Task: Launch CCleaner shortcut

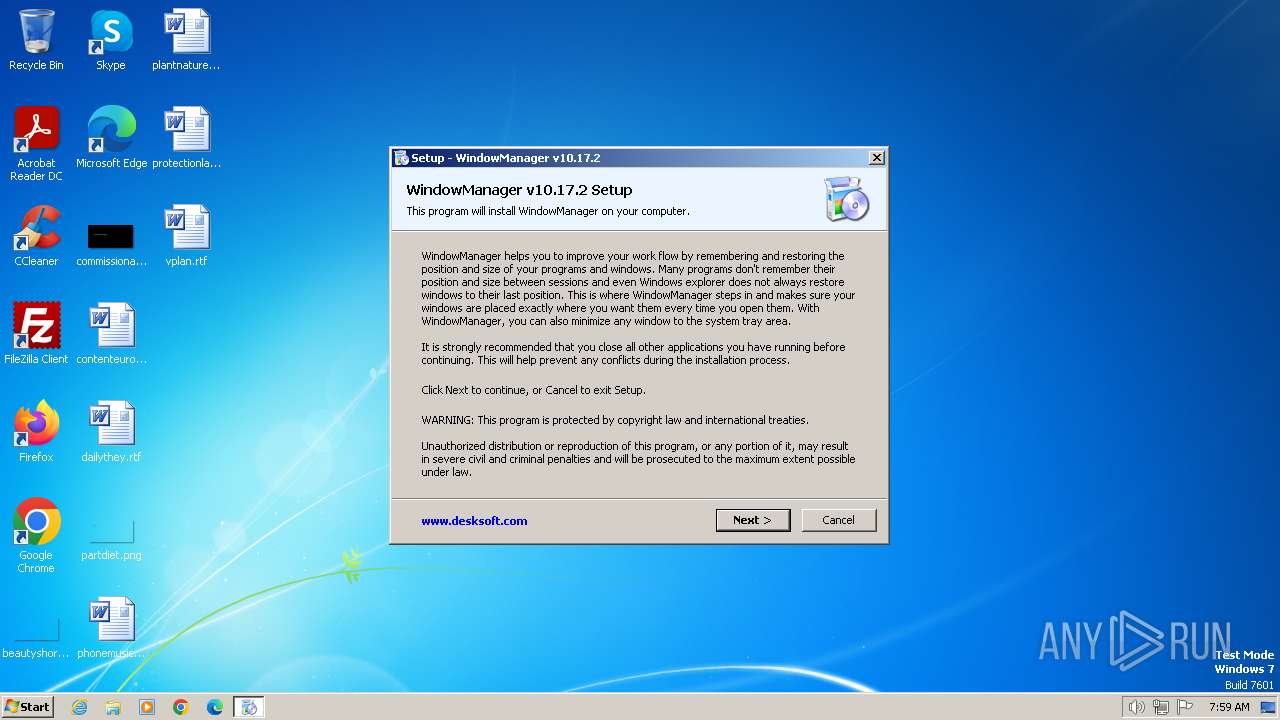Action: click(x=36, y=237)
